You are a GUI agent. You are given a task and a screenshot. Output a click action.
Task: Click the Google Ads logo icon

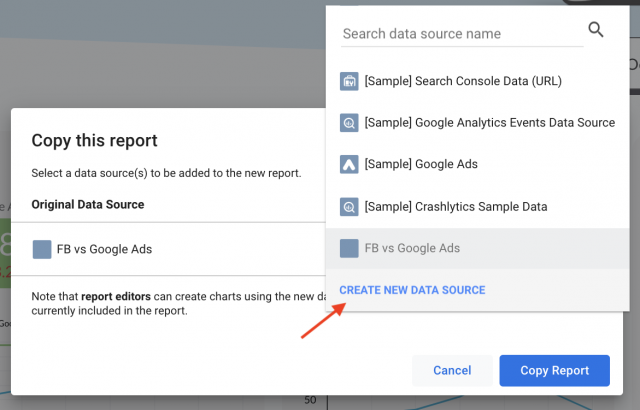point(349,164)
